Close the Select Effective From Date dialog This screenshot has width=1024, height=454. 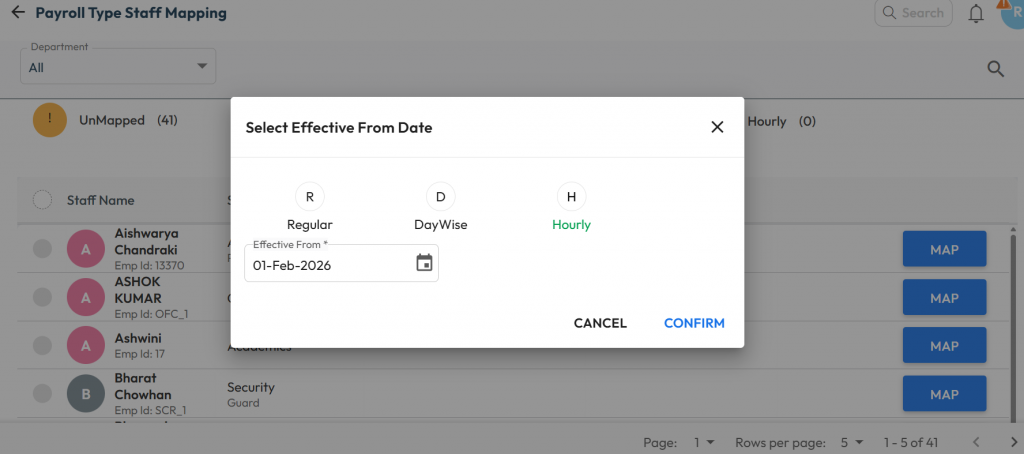point(716,127)
